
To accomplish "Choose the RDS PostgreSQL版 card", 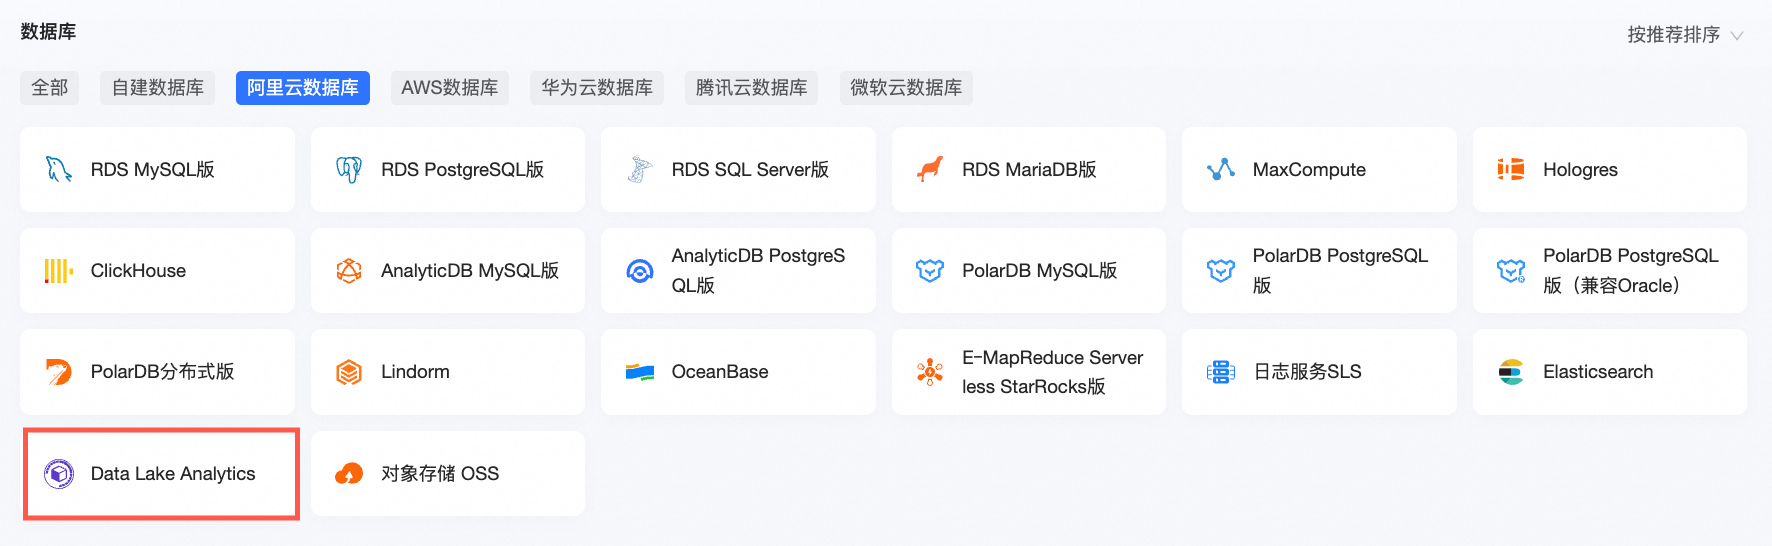I will (x=448, y=169).
